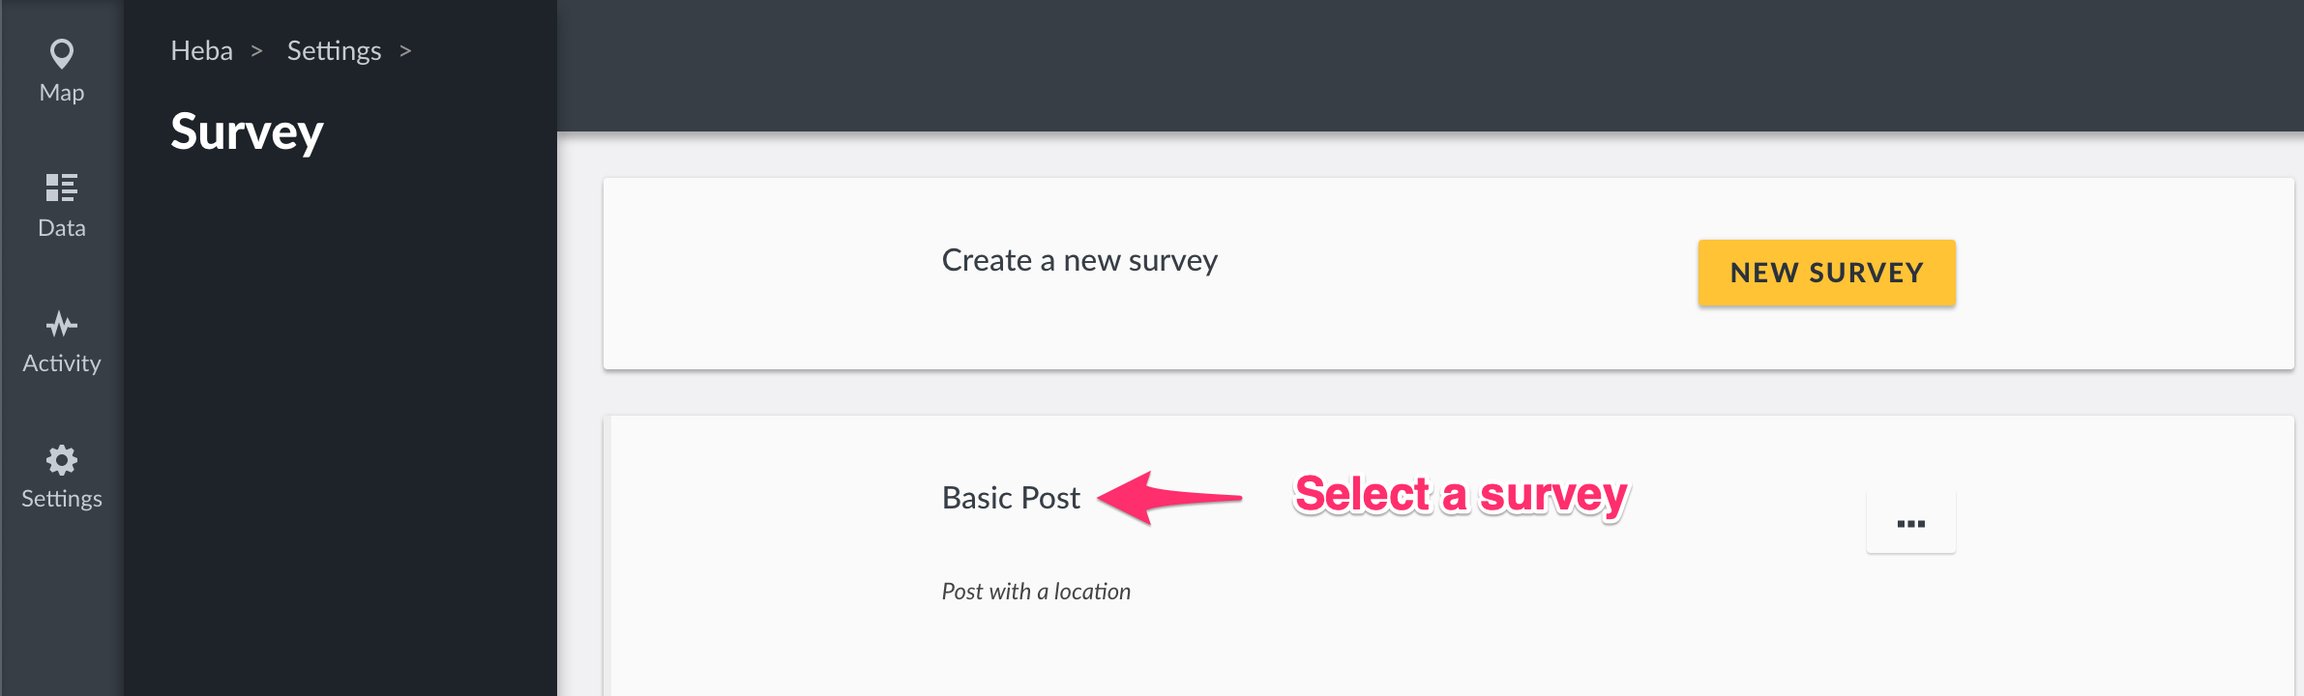
Task: Open the Activity pulse icon
Action: pyautogui.click(x=62, y=324)
